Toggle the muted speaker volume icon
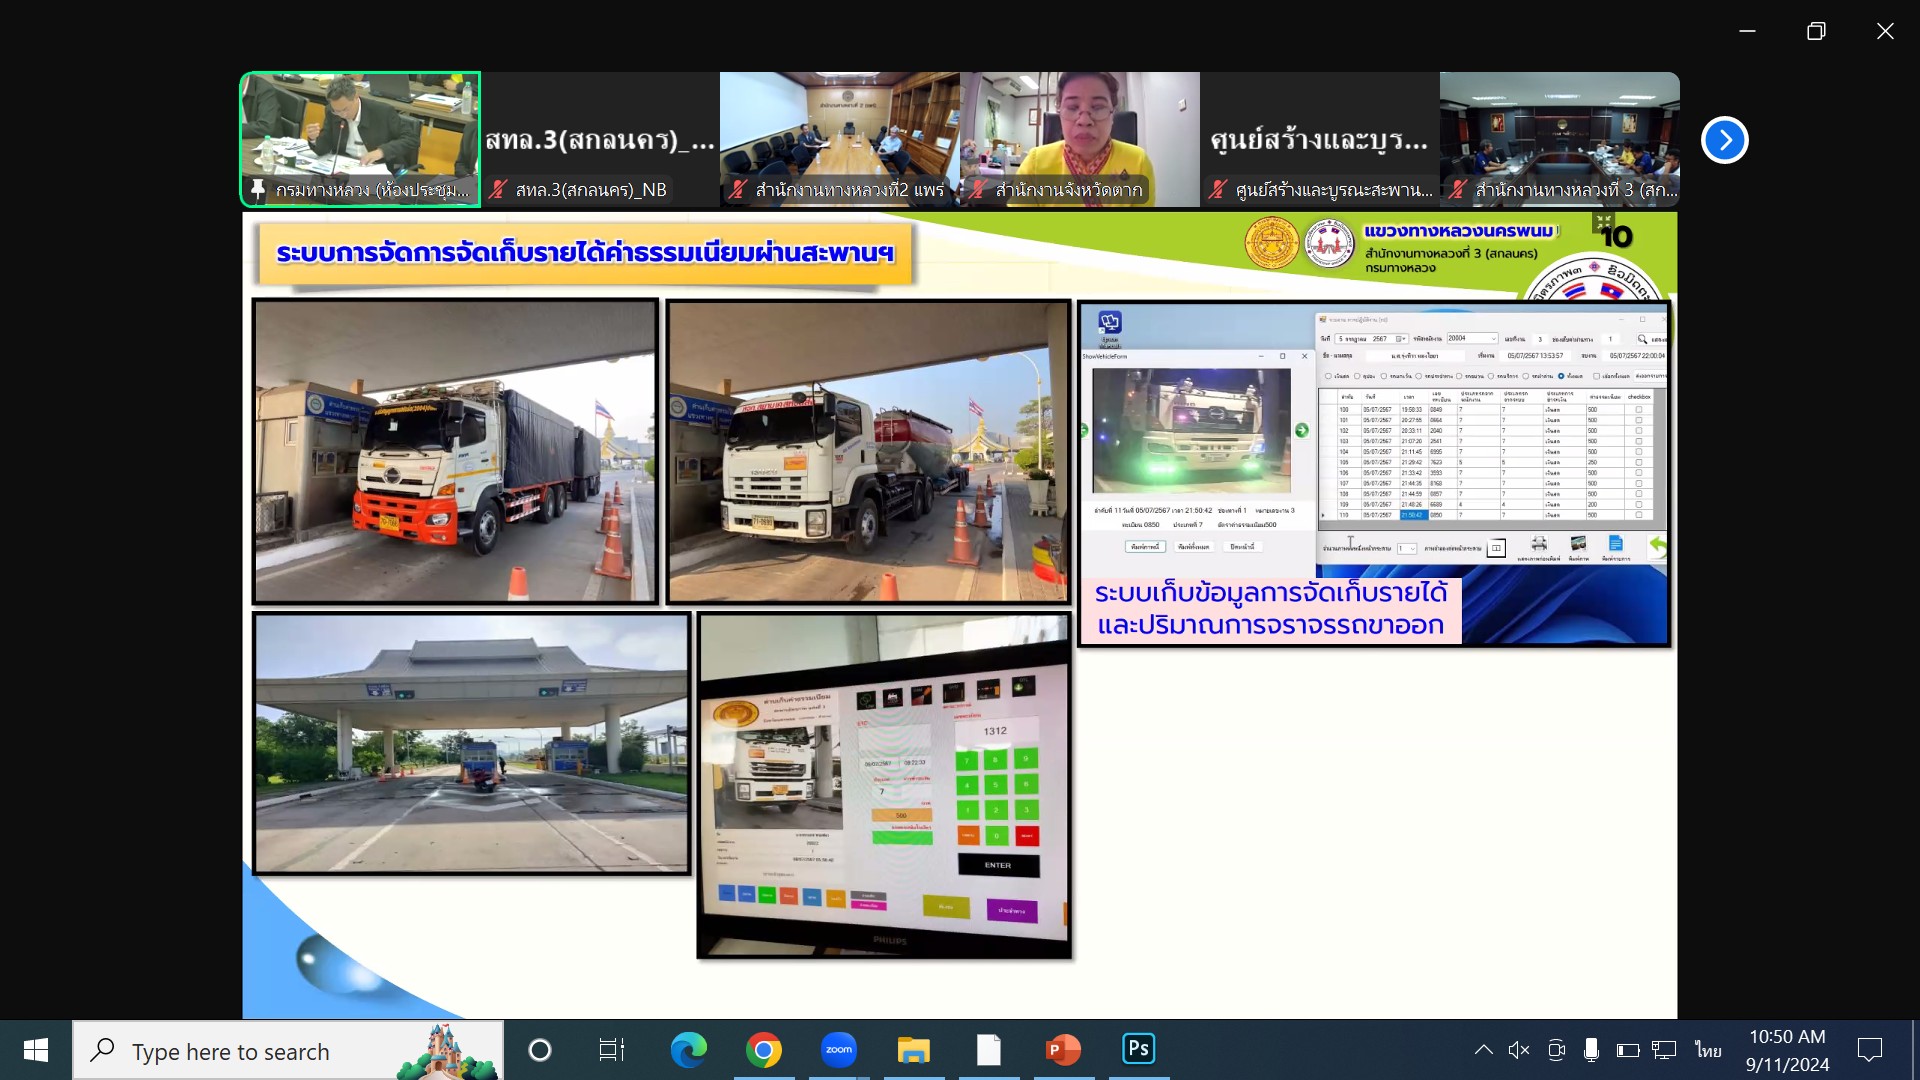 point(1519,1050)
